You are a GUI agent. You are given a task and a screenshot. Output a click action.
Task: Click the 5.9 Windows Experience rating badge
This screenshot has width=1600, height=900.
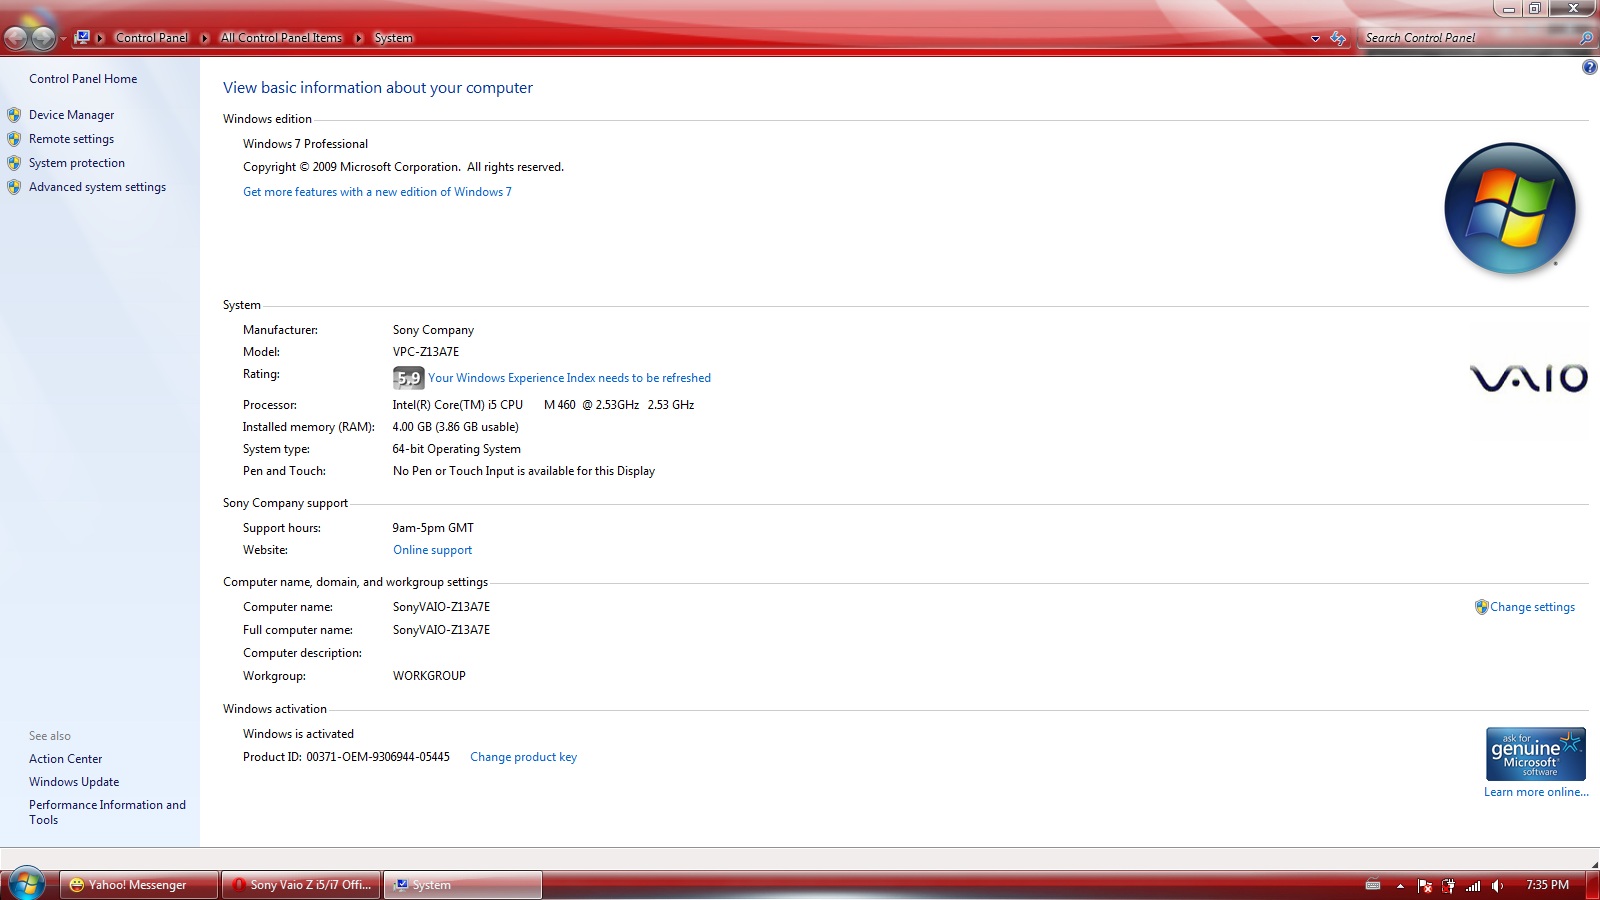pyautogui.click(x=408, y=378)
